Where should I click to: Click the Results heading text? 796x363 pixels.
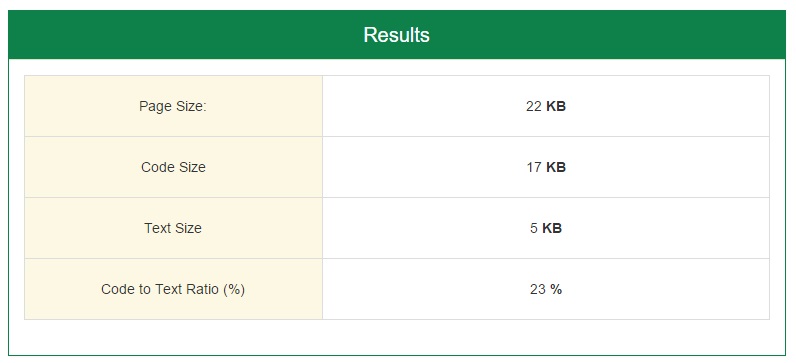396,35
